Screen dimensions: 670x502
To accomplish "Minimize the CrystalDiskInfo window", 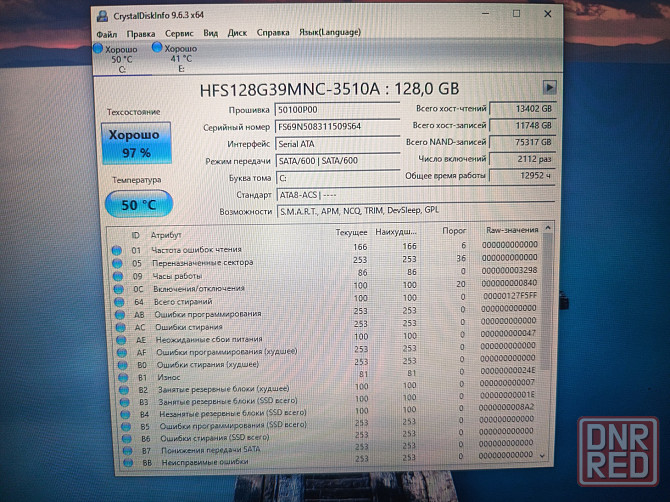I will [486, 14].
